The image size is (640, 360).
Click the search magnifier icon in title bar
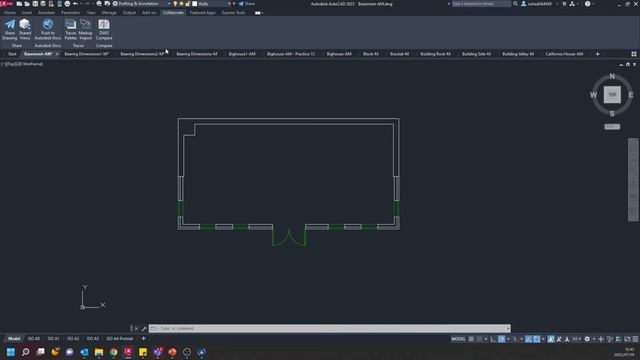pyautogui.click(x=516, y=4)
